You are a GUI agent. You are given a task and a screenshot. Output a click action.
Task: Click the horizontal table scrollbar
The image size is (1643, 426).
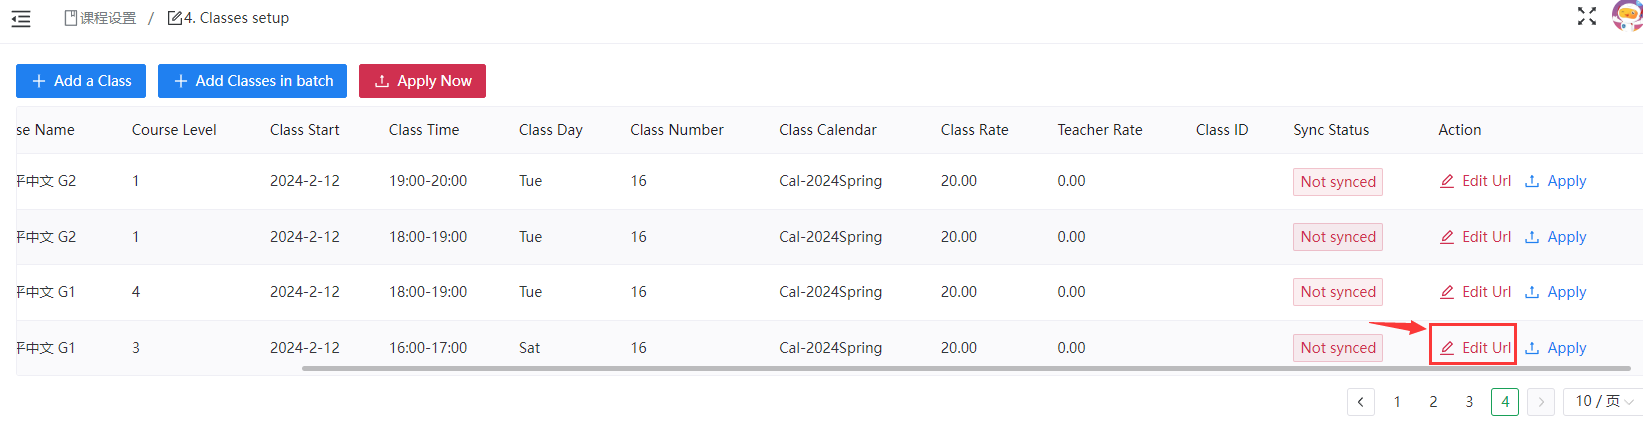pyautogui.click(x=965, y=369)
